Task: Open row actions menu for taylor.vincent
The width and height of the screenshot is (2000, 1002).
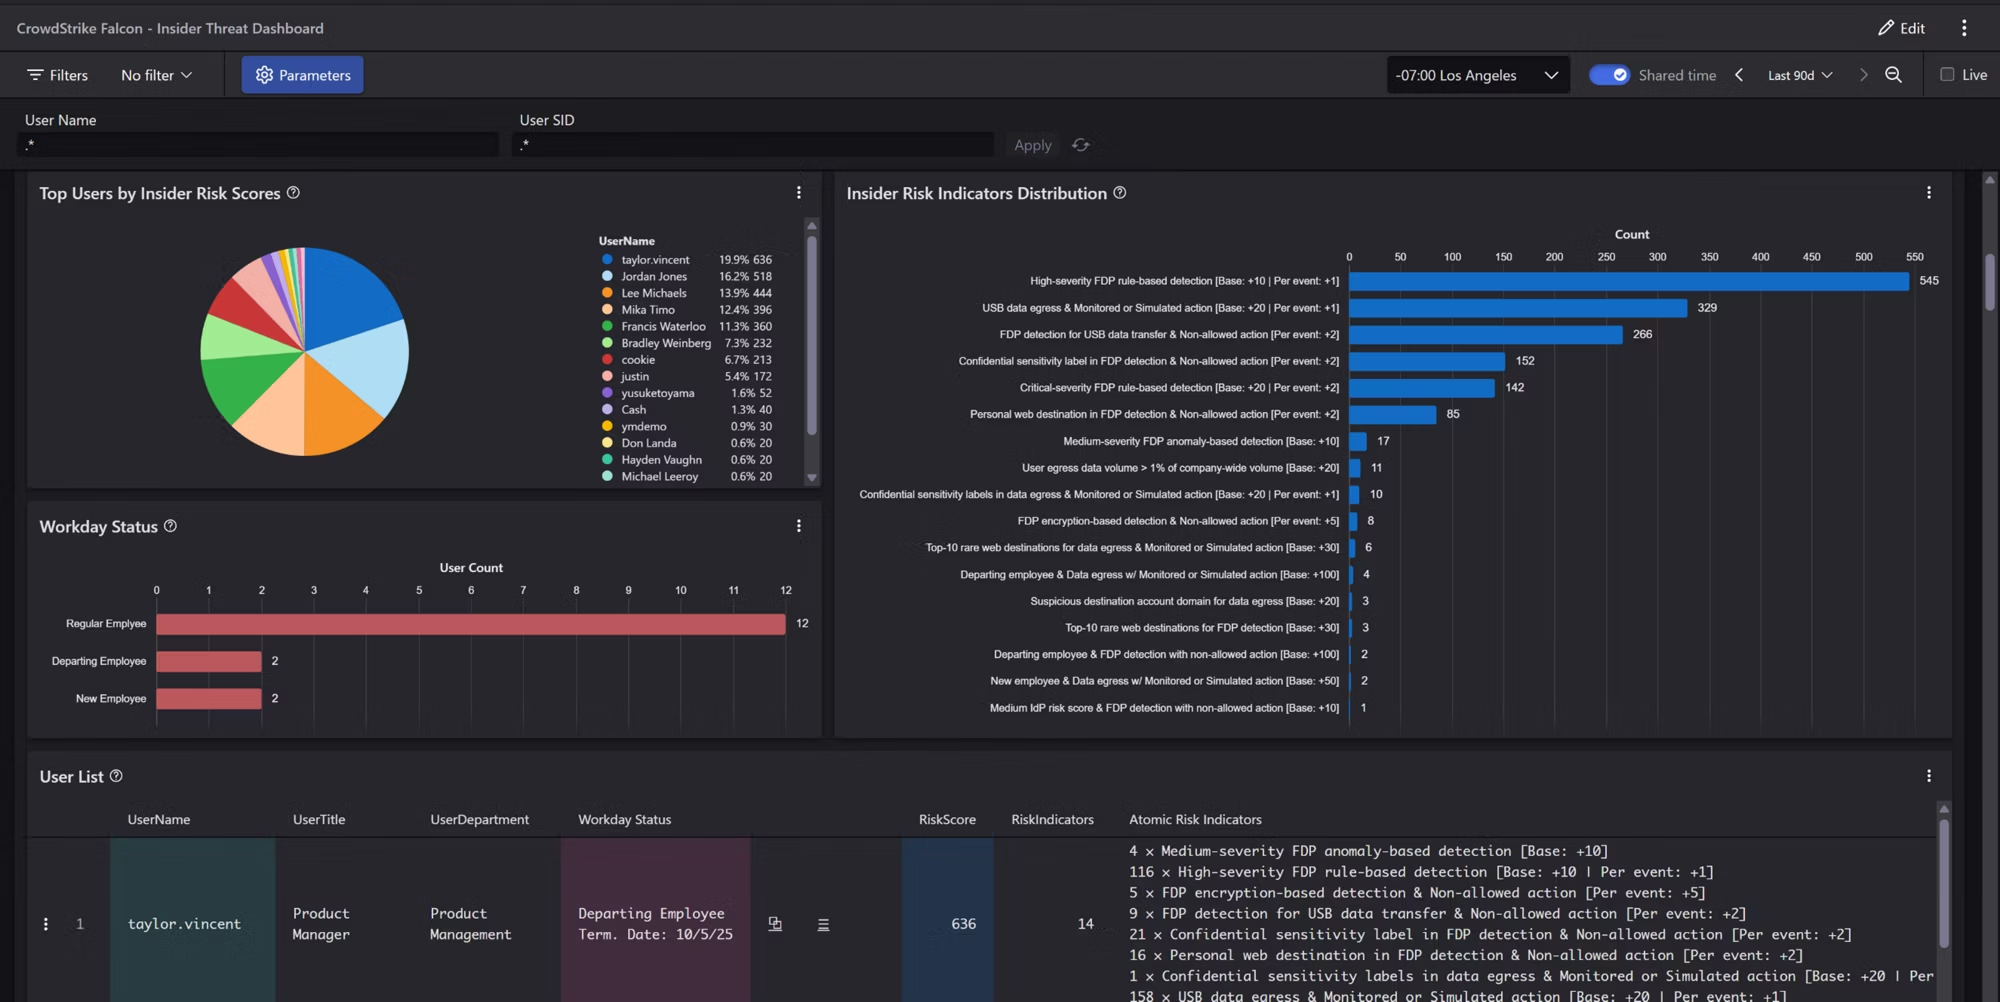Action: 46,924
